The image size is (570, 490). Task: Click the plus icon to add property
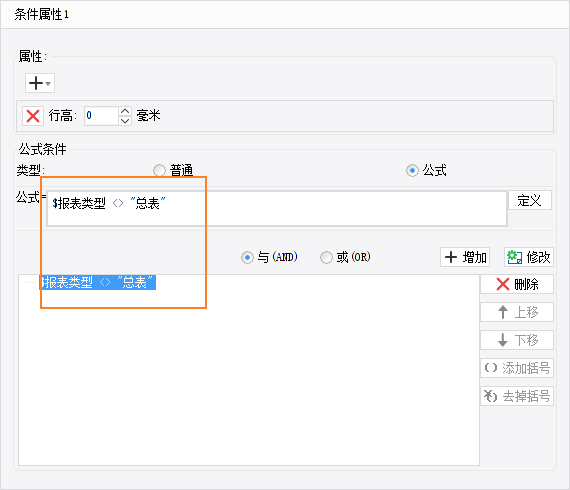(x=36, y=83)
